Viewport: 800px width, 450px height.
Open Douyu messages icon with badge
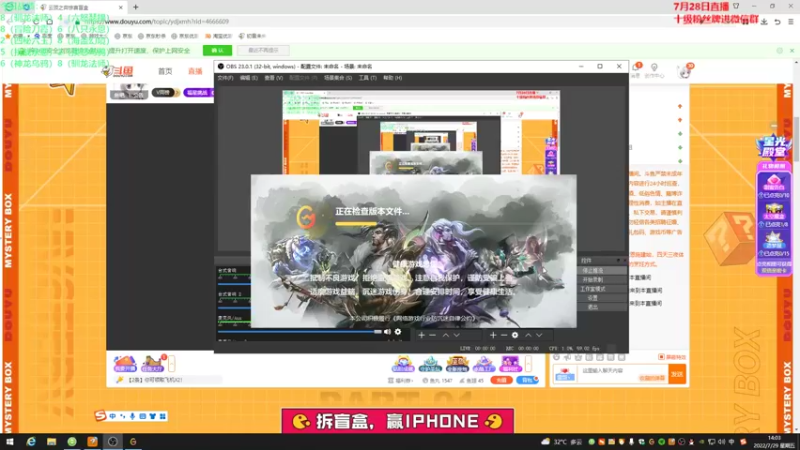click(x=636, y=68)
